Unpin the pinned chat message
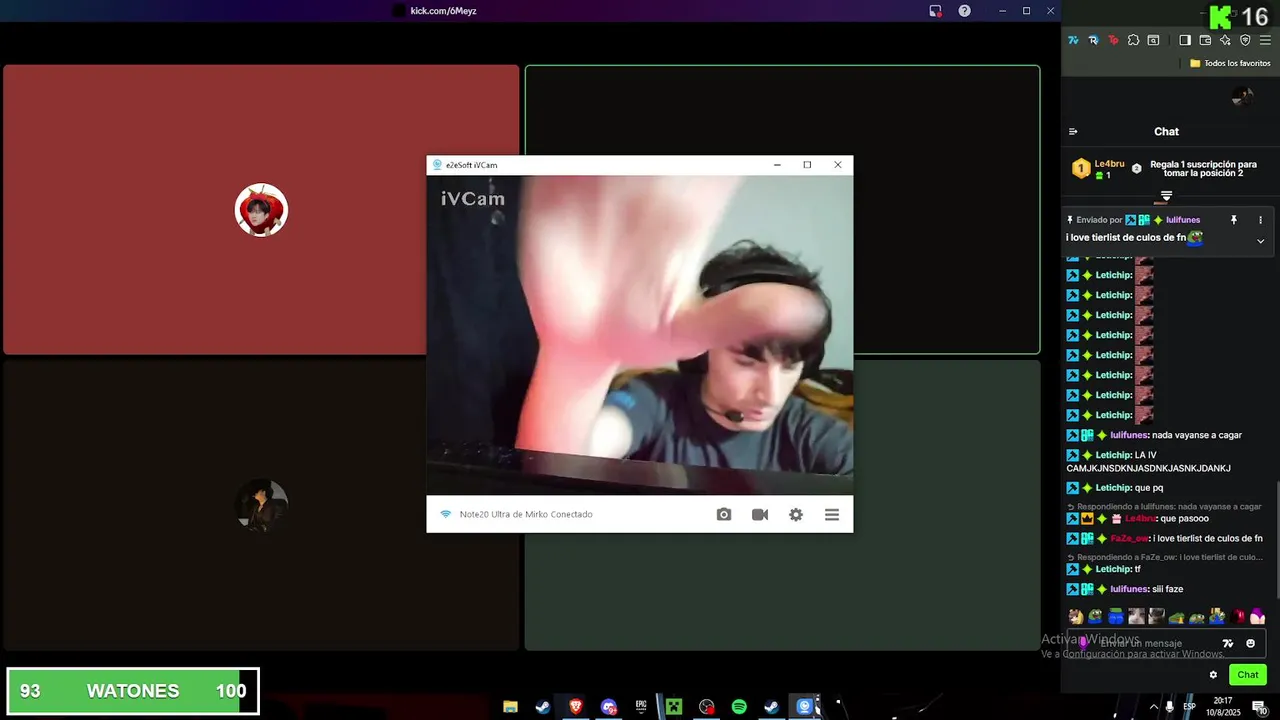The height and width of the screenshot is (720, 1280). coord(1234,220)
